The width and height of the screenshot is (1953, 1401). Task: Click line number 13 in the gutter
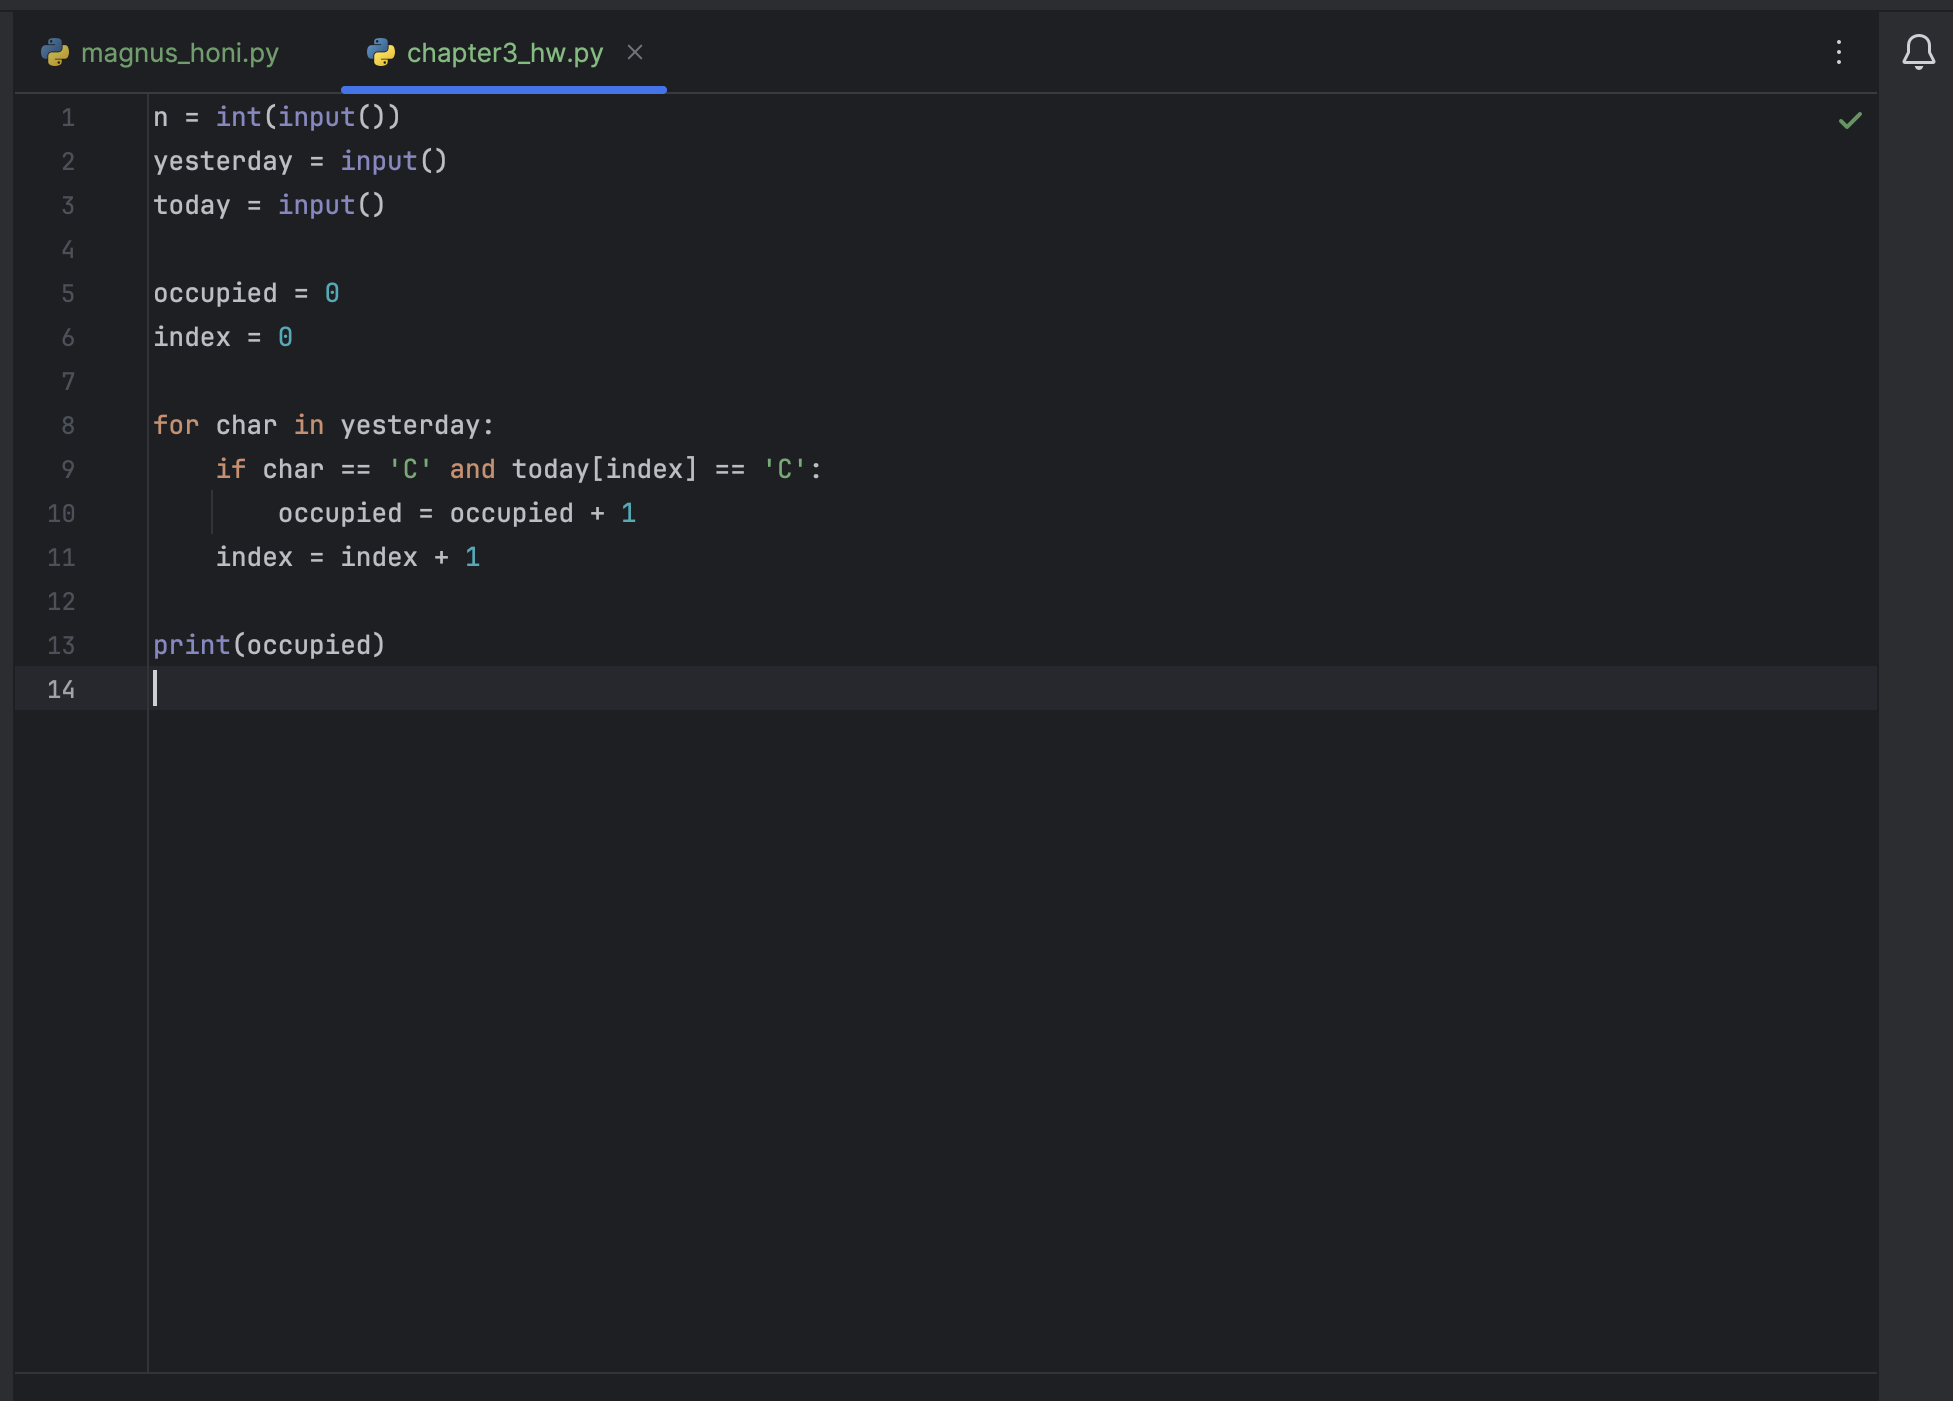click(x=61, y=646)
